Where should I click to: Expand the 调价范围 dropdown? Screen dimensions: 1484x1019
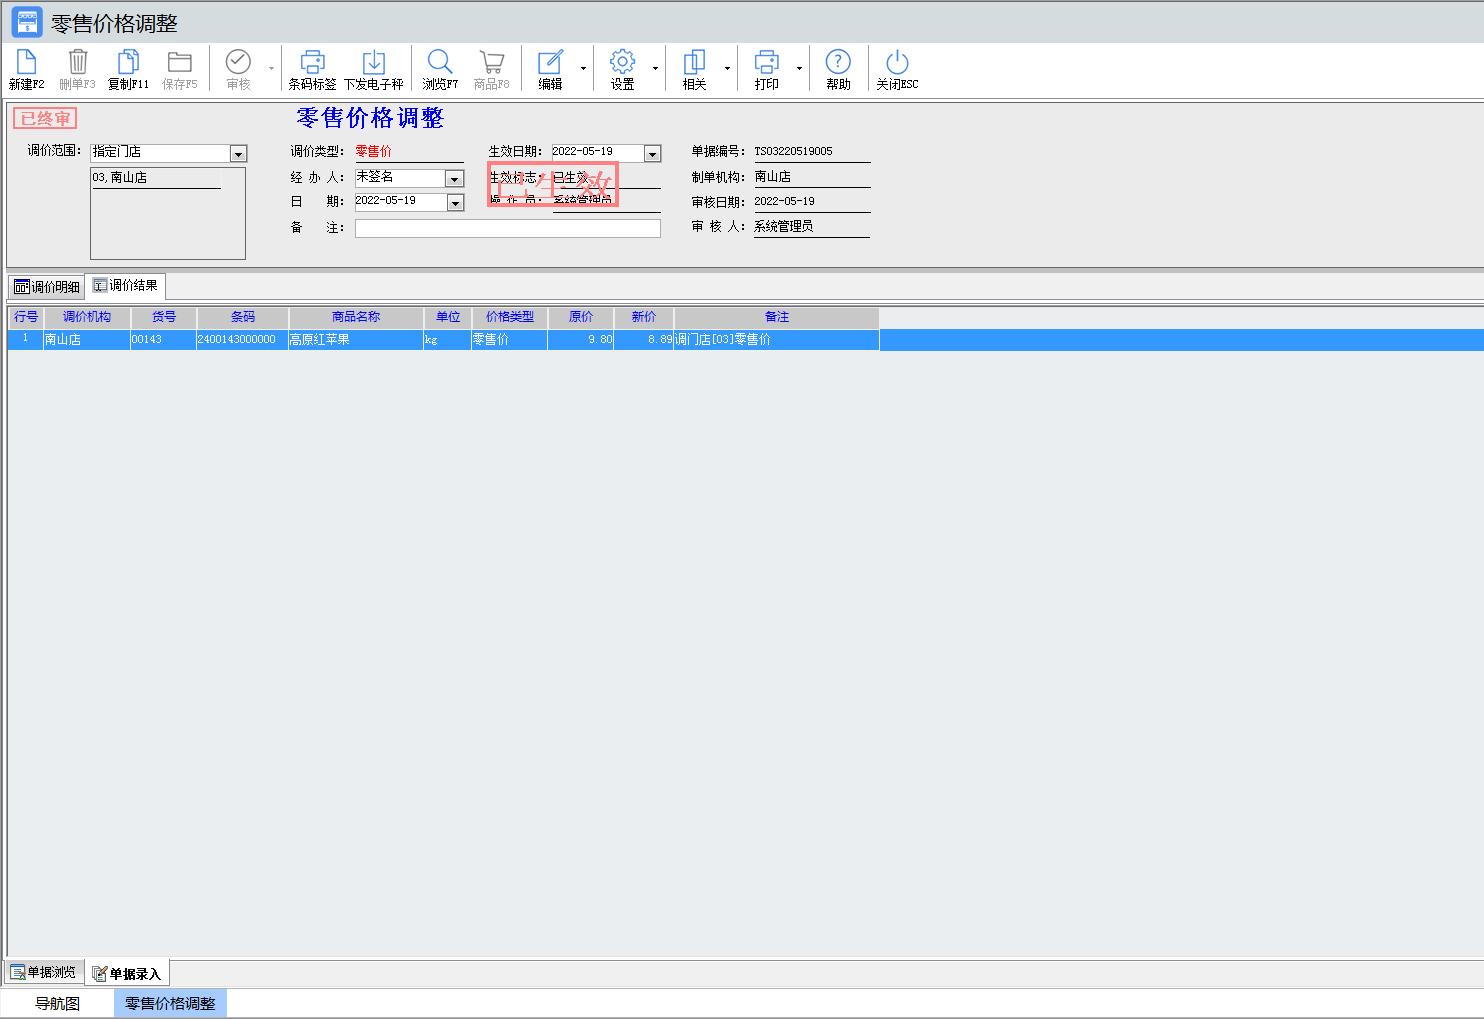(238, 154)
